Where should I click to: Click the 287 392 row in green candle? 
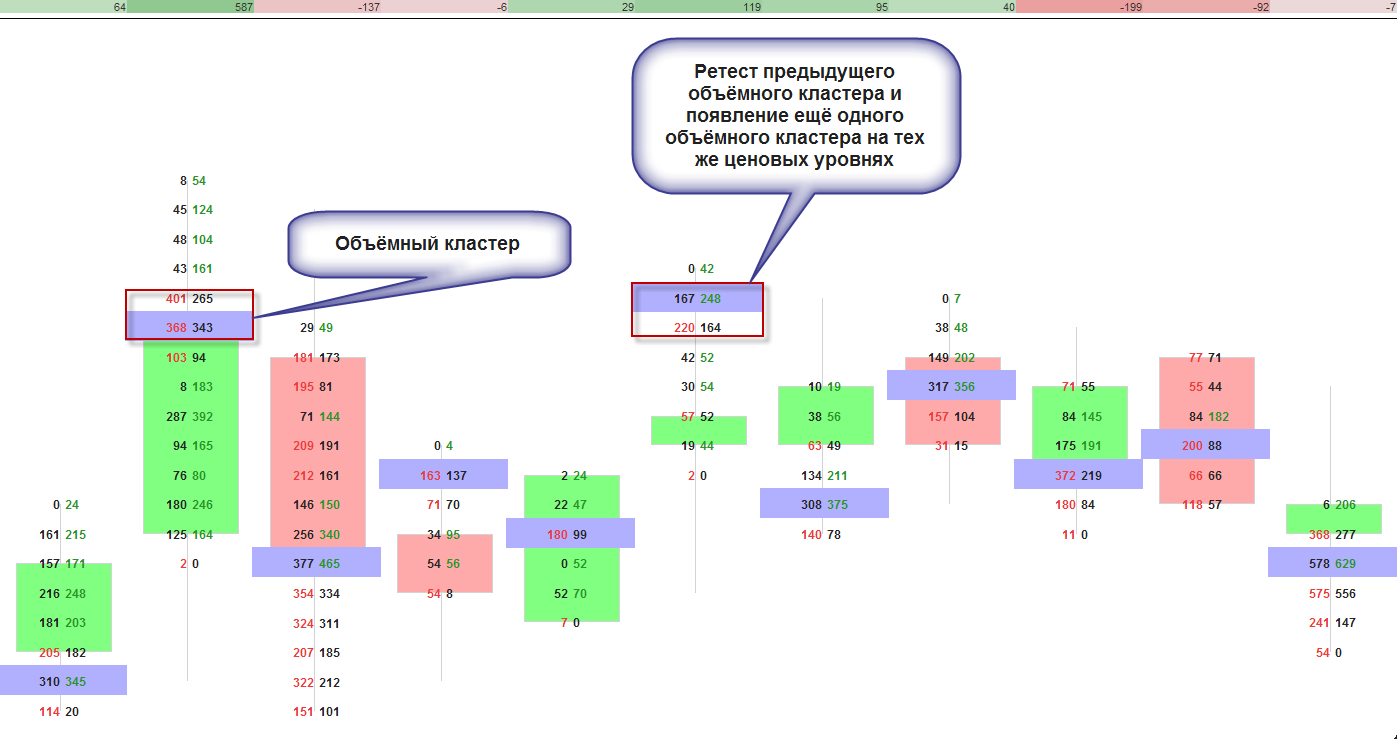tap(189, 416)
